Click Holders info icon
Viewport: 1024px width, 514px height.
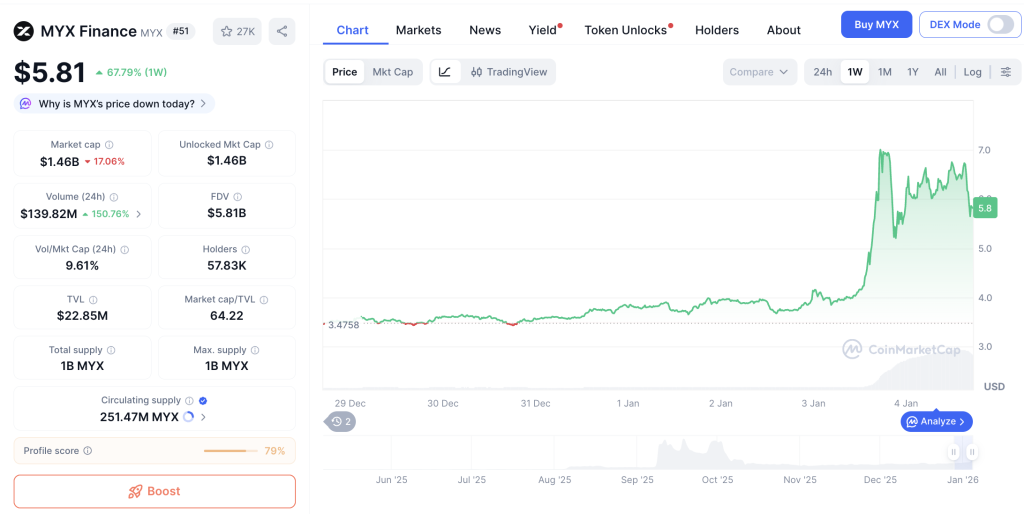pos(246,249)
